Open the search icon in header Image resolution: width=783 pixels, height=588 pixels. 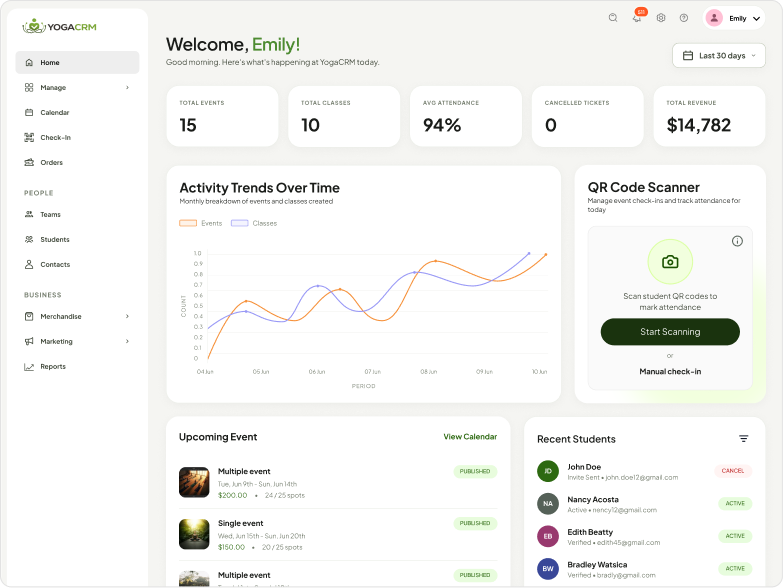613,18
